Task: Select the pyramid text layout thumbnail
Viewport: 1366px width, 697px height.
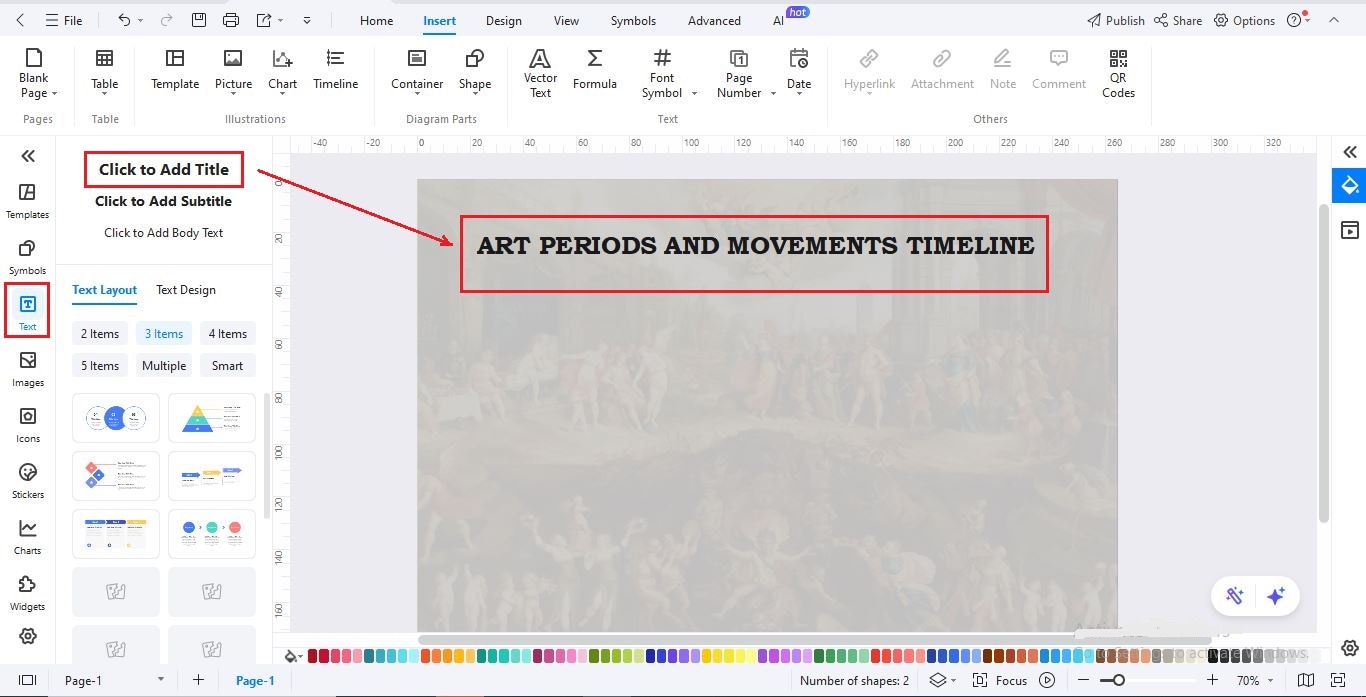Action: click(212, 418)
